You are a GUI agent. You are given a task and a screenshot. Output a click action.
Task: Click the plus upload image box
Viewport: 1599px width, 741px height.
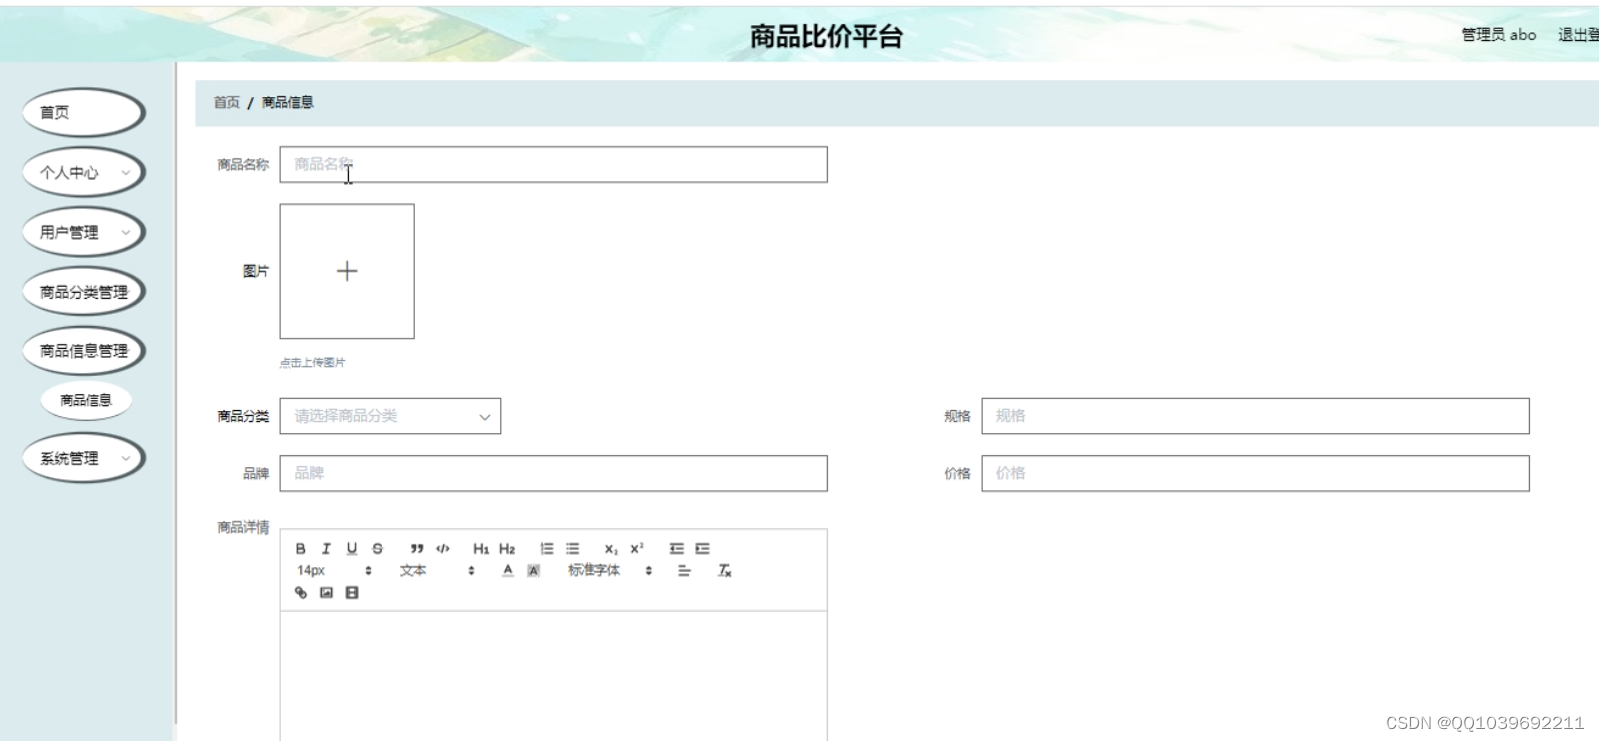click(x=347, y=271)
